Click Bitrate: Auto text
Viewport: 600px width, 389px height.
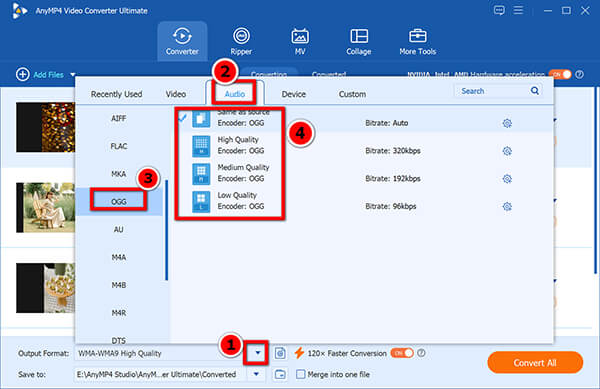tap(386, 123)
